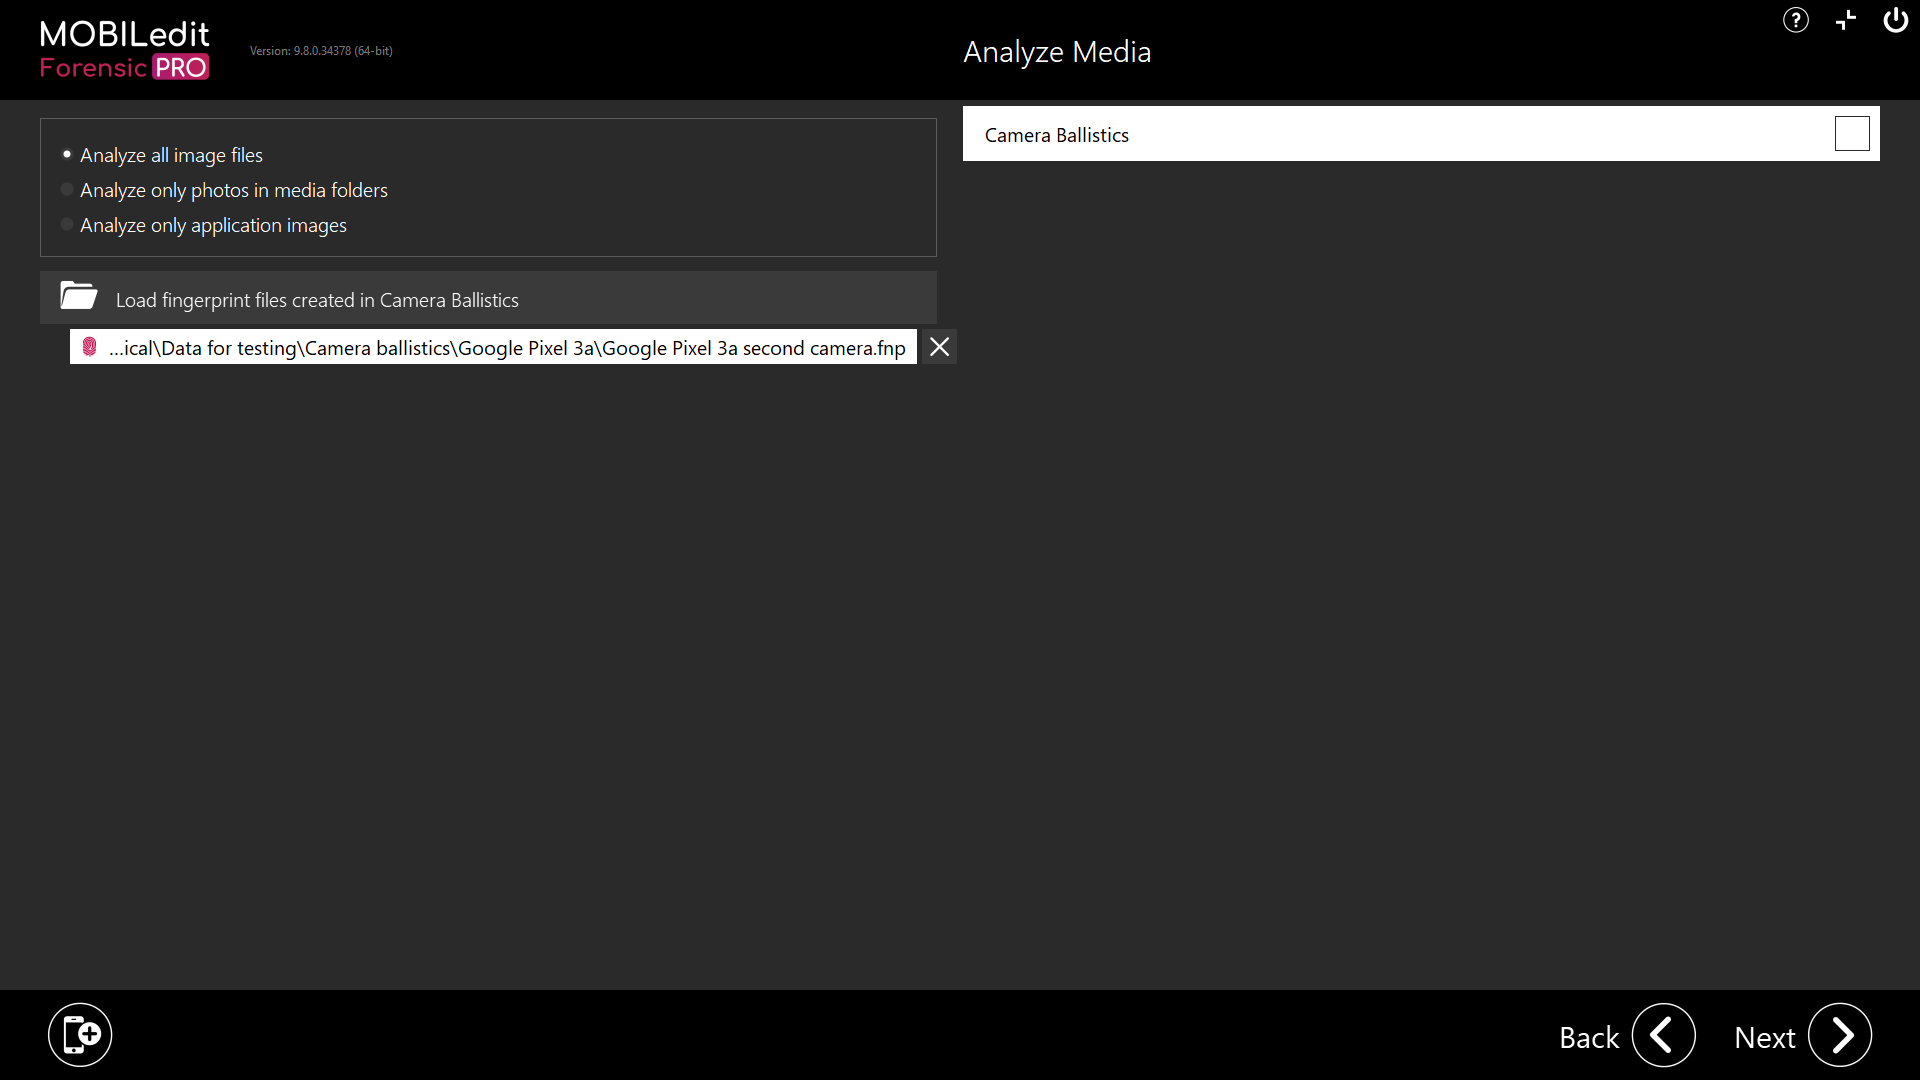Image resolution: width=1920 pixels, height=1080 pixels.
Task: Select the Google Pixel 3a second camera.fnp entry
Action: (493, 347)
